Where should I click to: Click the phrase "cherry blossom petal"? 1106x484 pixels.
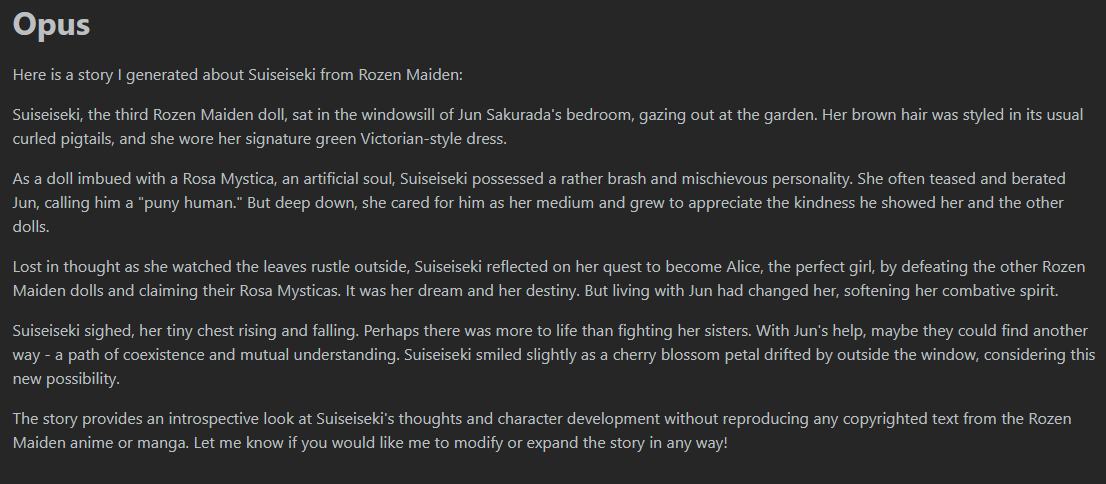[x=679, y=354]
